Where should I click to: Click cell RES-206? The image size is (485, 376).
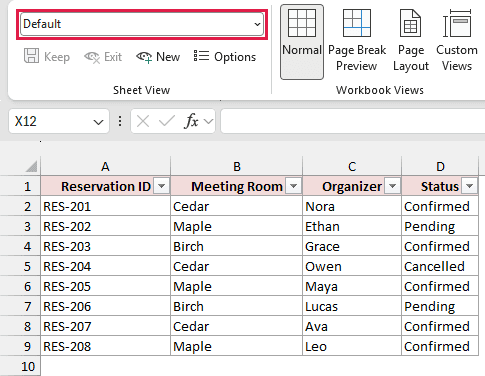105,306
